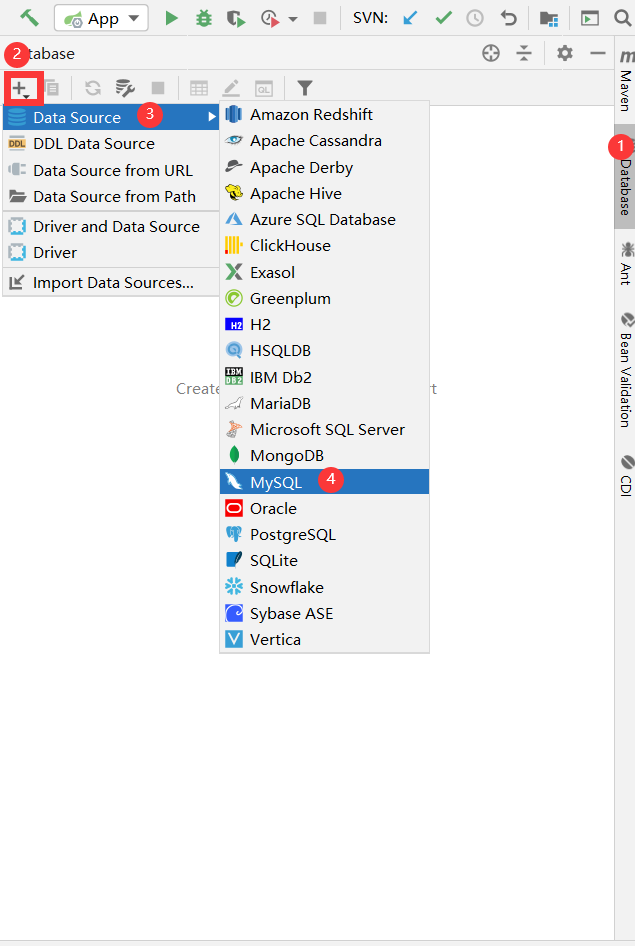Screen dimensions: 635x946
Task: Select Data Source from Path
Action: click(x=111, y=196)
